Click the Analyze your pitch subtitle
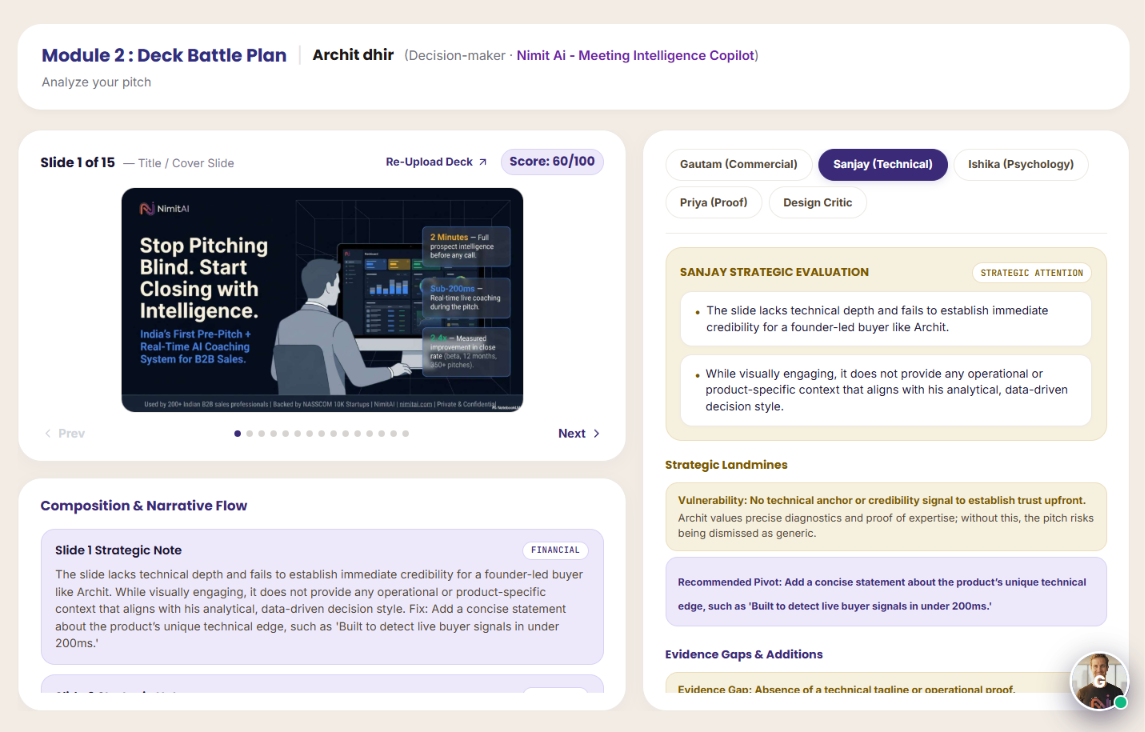The width and height of the screenshot is (1145, 732). pyautogui.click(x=96, y=82)
